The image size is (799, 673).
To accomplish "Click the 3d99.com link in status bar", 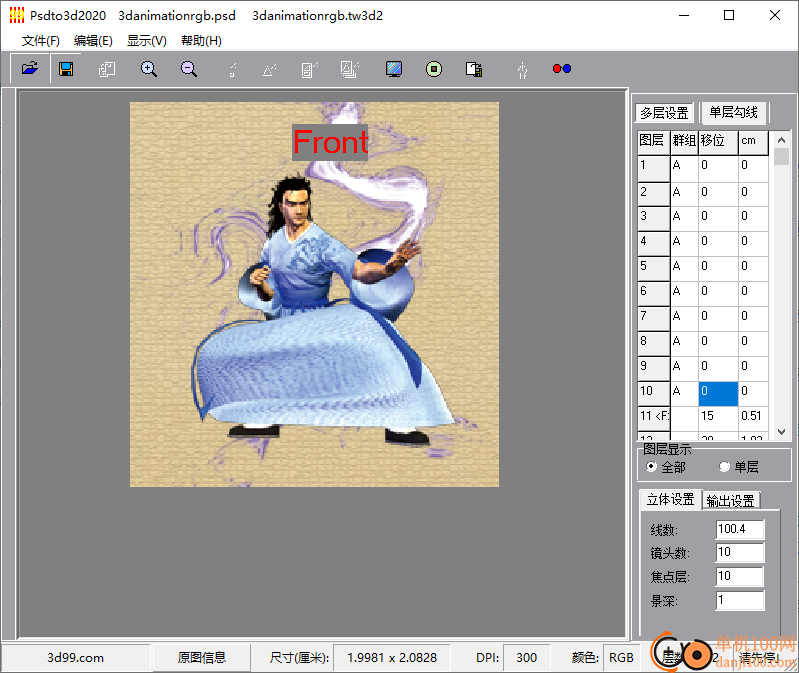I will [x=76, y=658].
